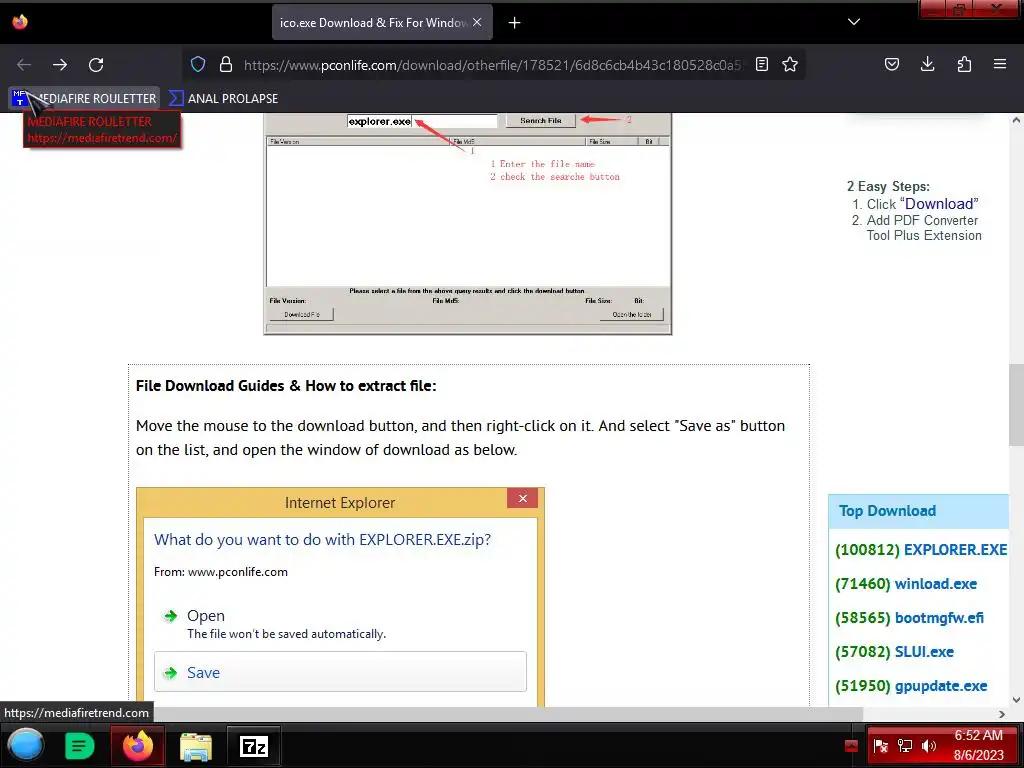The image size is (1024, 768).
Task: Click Download File button in tool image
Action: click(302, 314)
